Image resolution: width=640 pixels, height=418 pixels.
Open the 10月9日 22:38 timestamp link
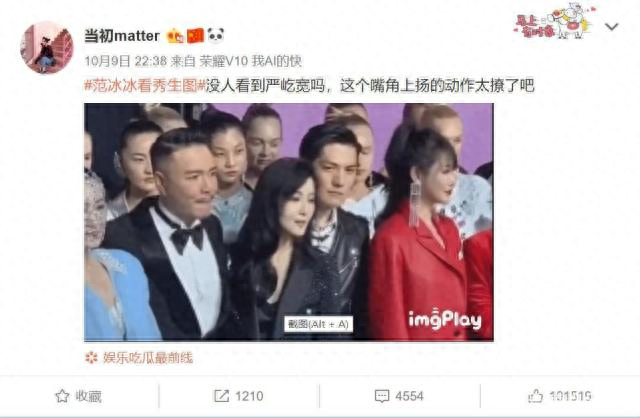[126, 61]
